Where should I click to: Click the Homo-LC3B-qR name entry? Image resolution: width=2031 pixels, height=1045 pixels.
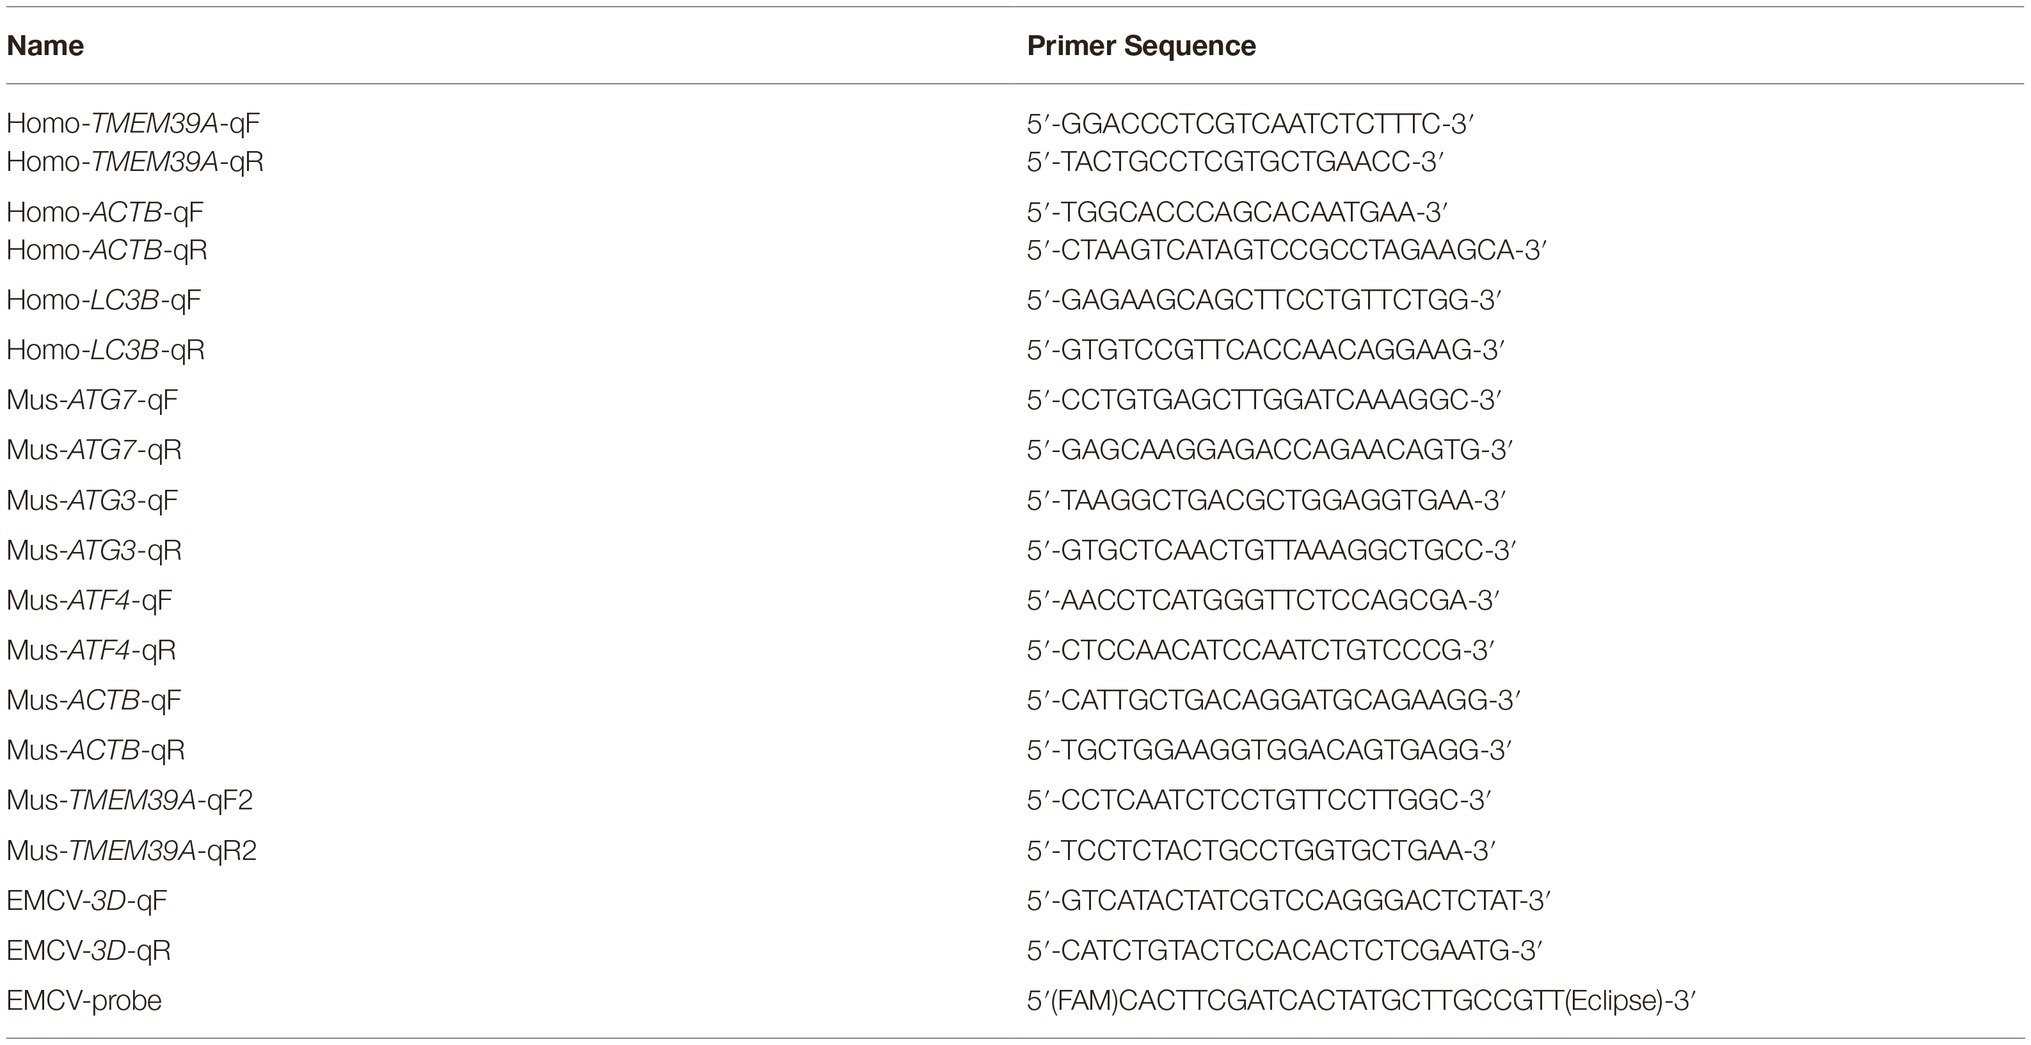[x=106, y=350]
